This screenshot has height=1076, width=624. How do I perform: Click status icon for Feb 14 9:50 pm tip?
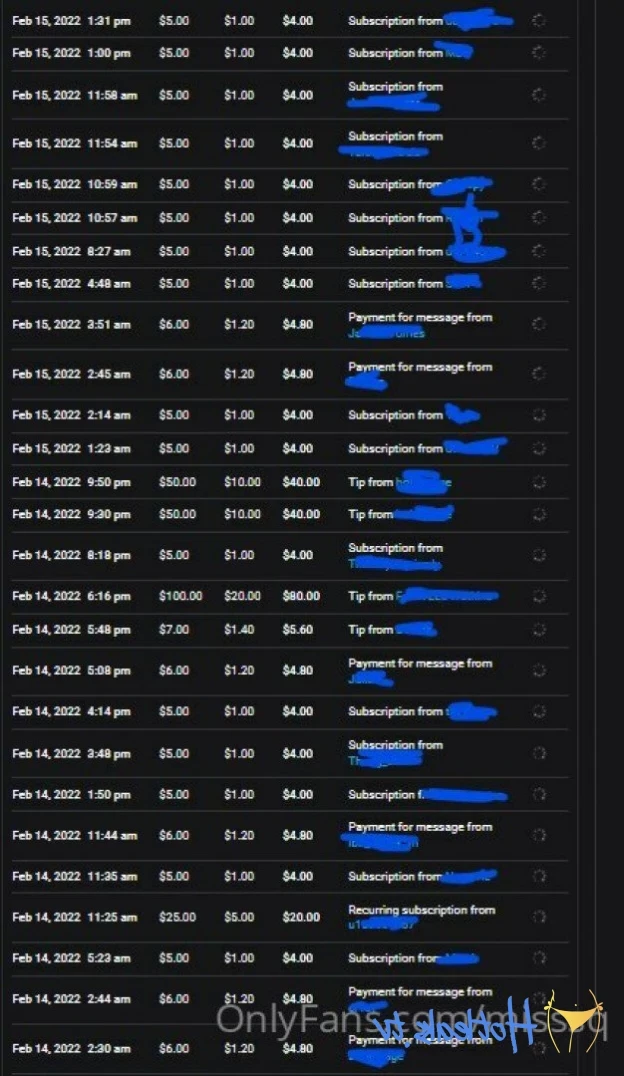(539, 482)
